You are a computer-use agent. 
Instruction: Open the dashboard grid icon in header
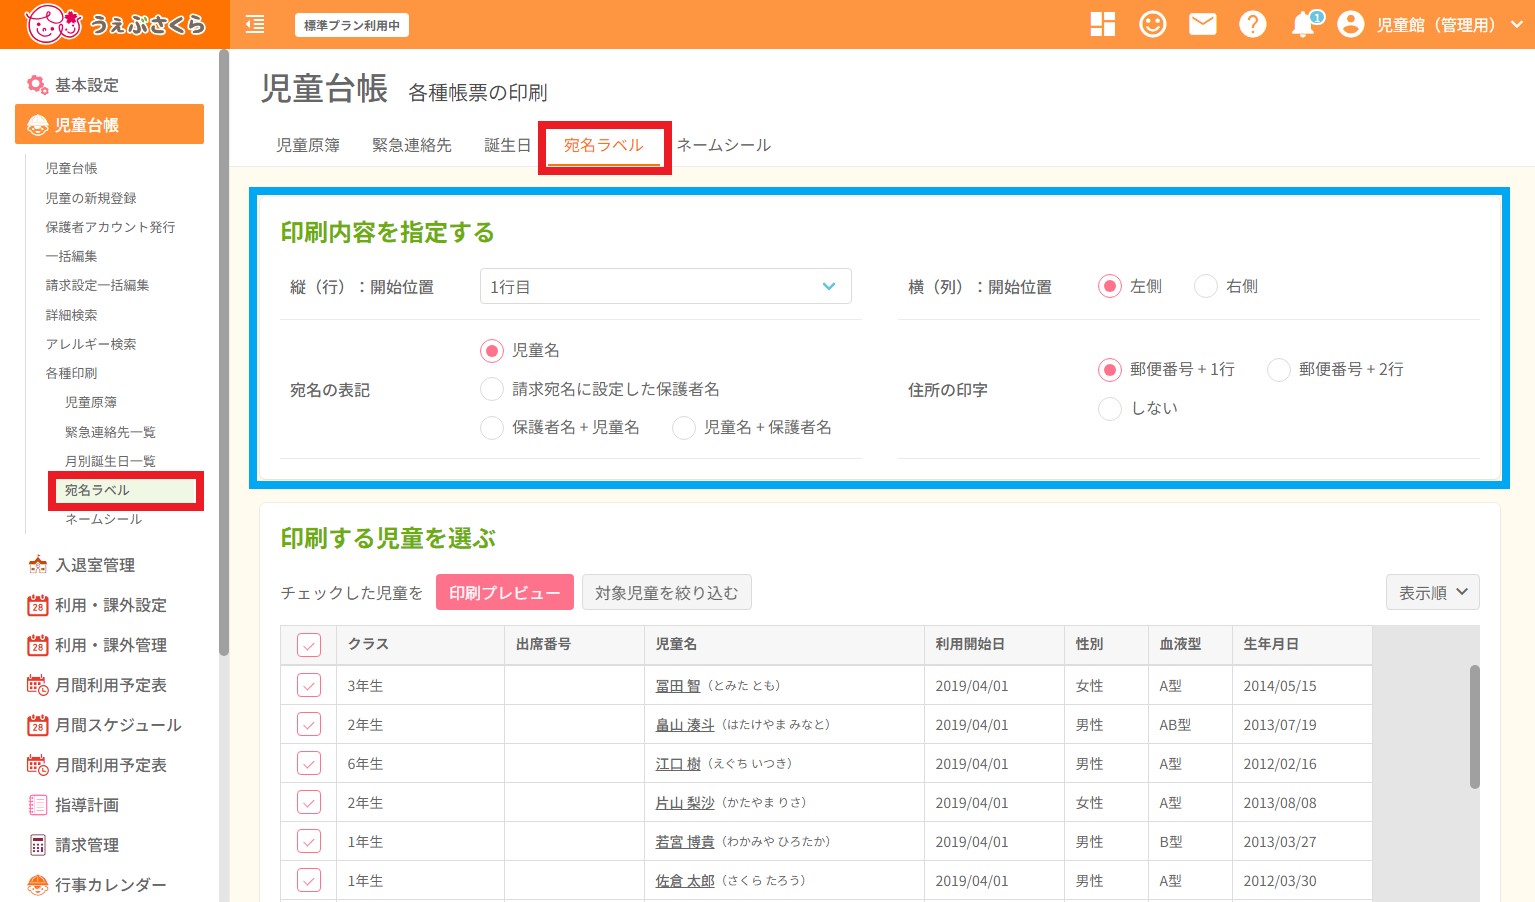click(x=1103, y=24)
